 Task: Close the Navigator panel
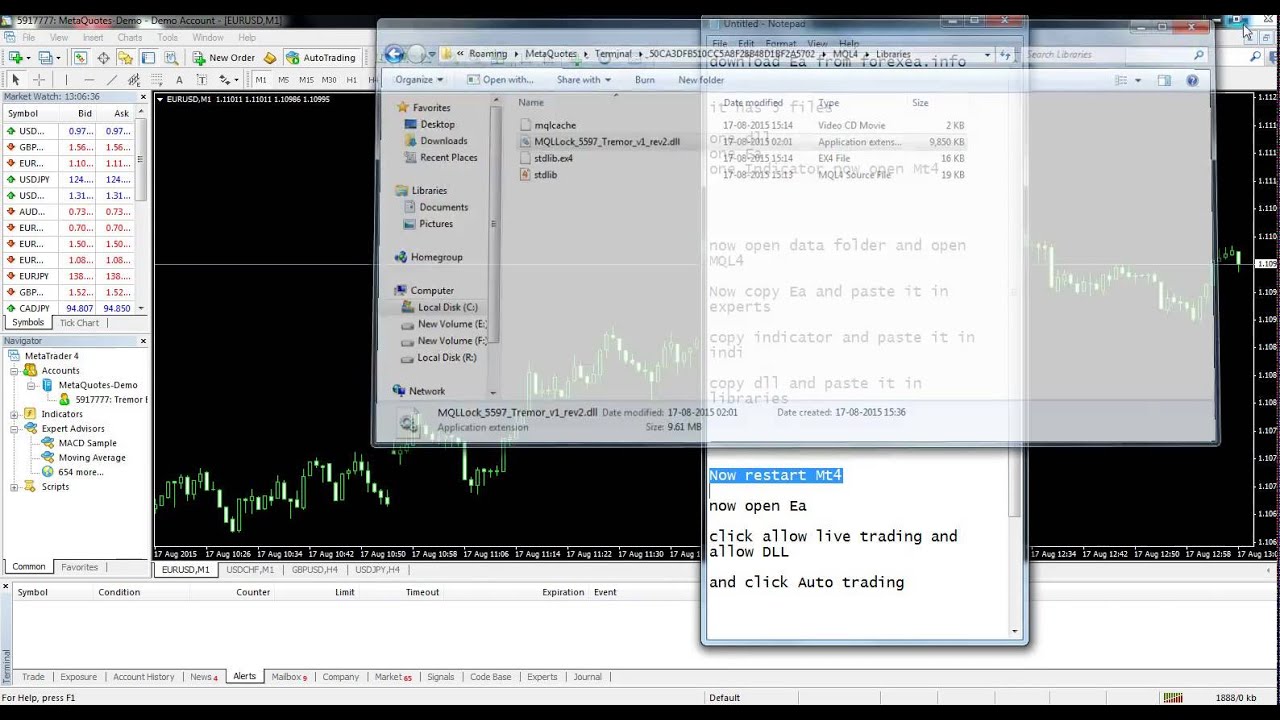[143, 341]
